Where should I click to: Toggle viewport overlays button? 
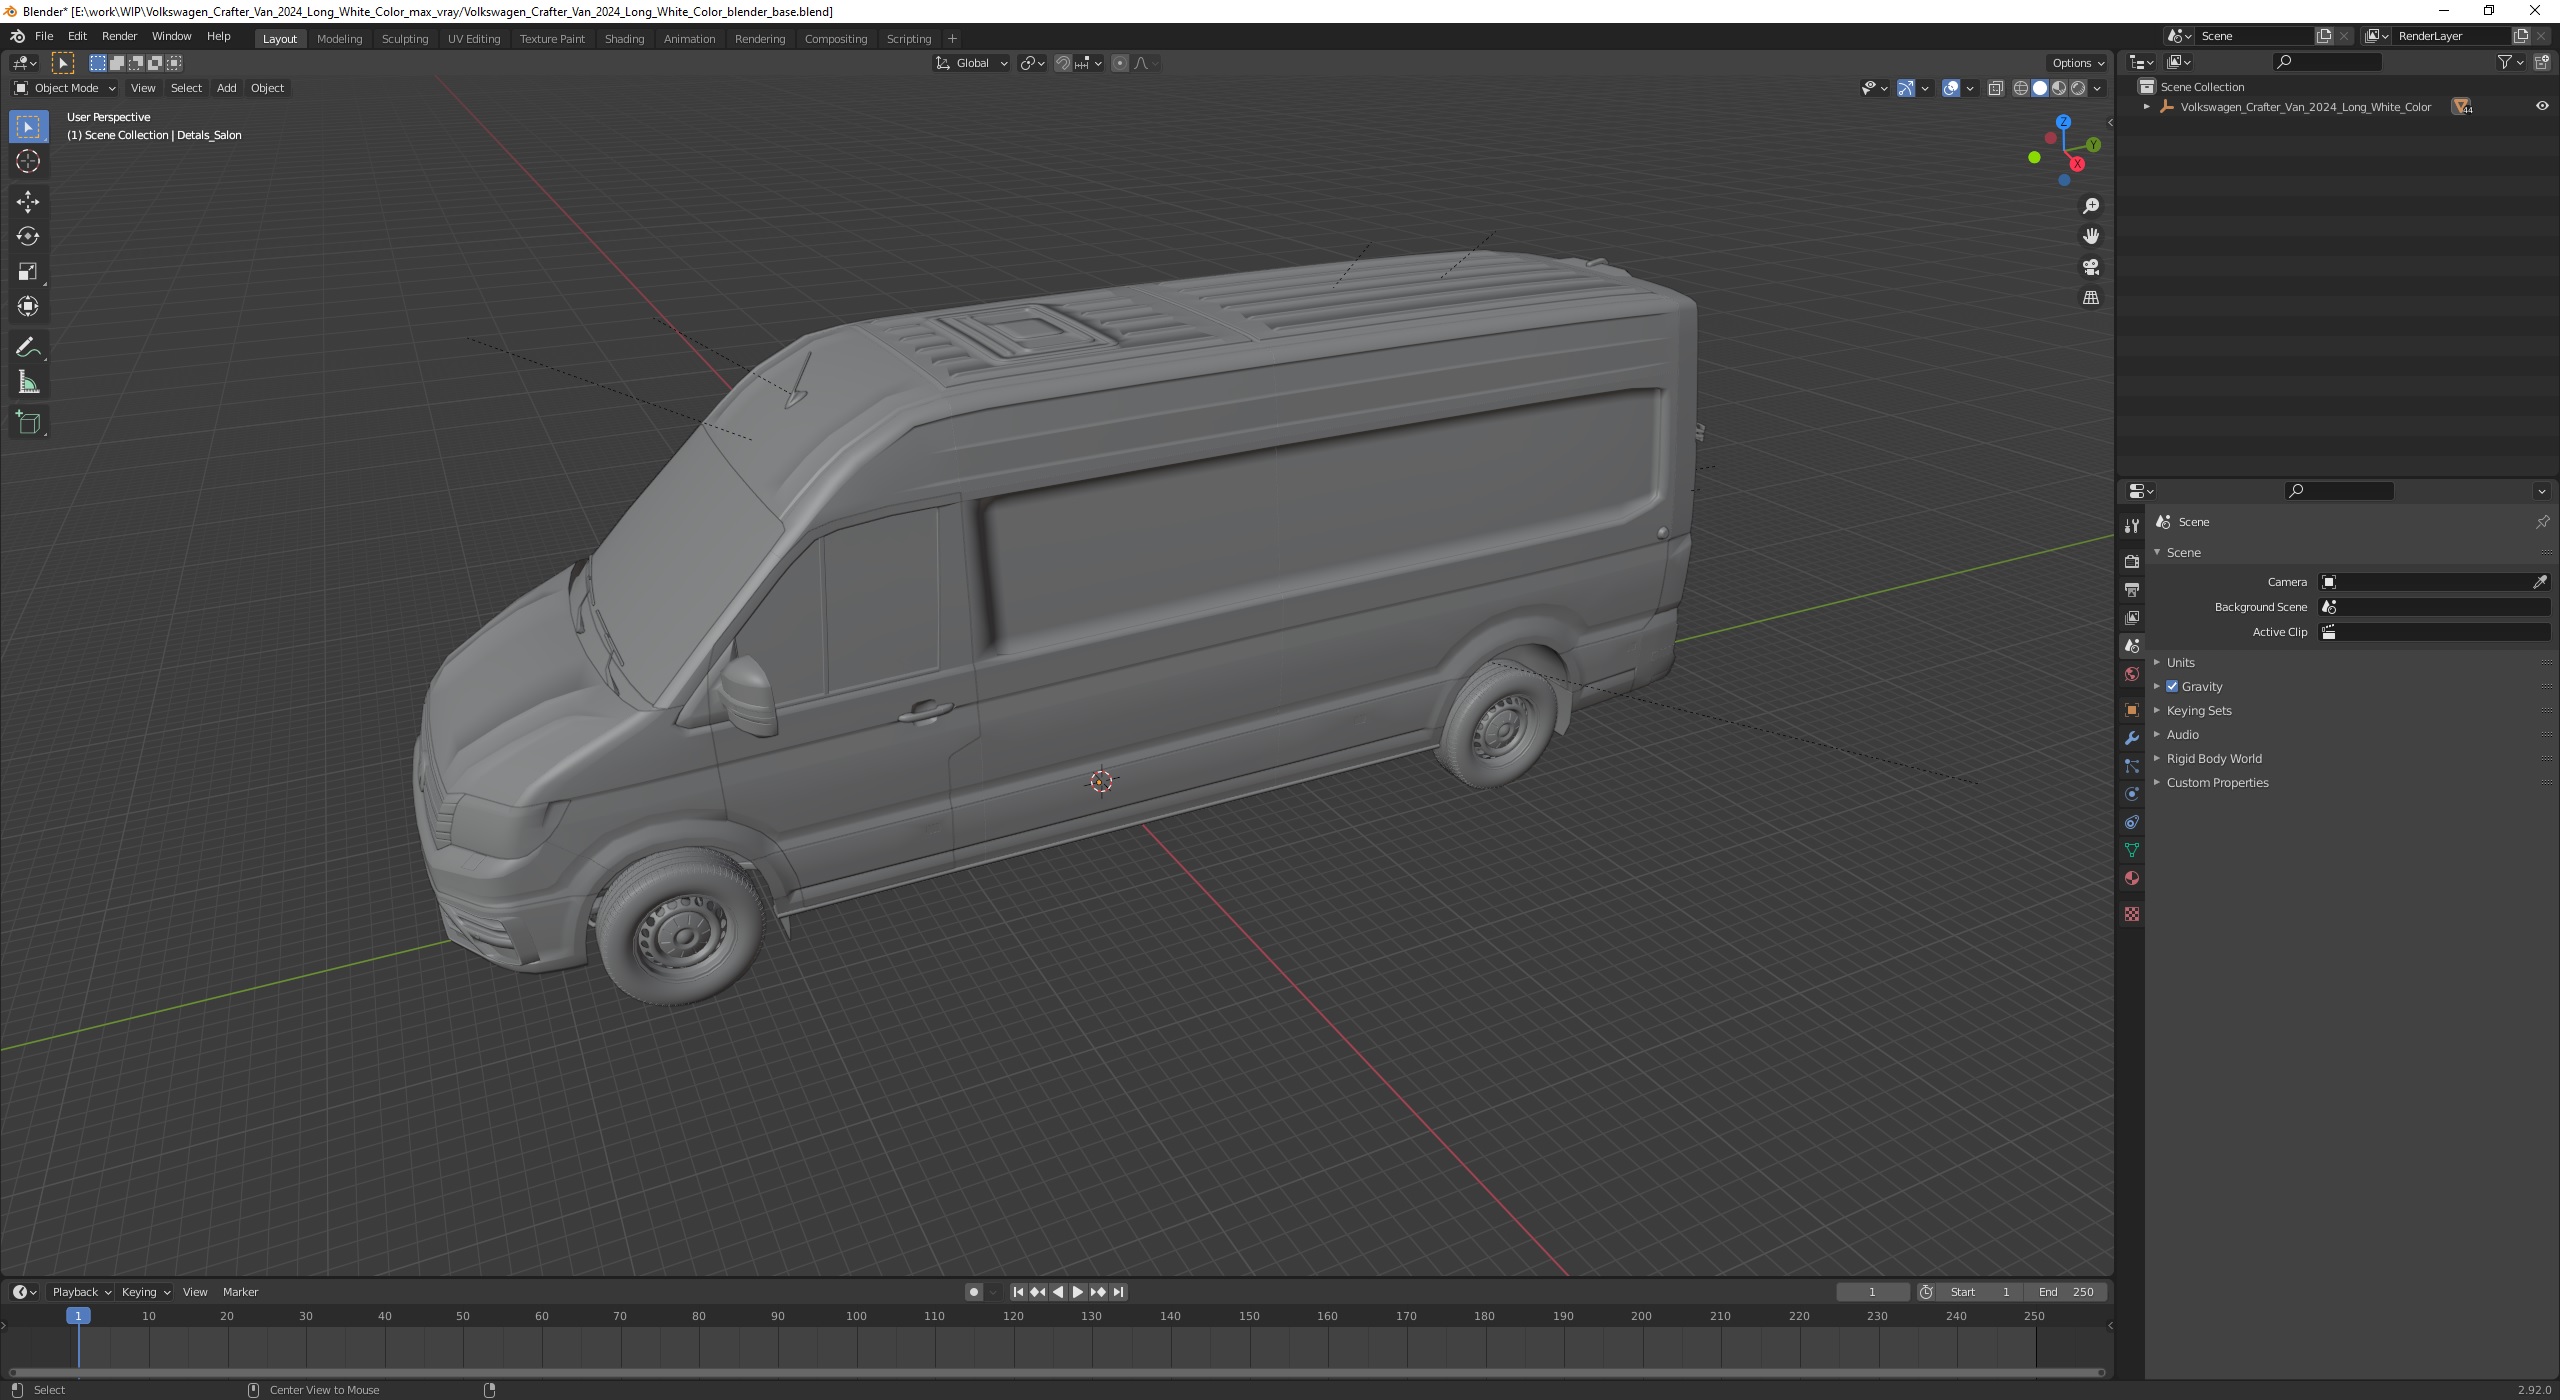pyautogui.click(x=1951, y=88)
